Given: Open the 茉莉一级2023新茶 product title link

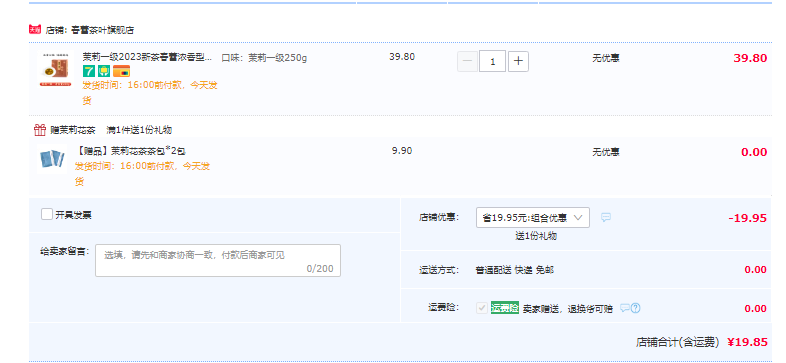Looking at the screenshot, I should 147,58.
